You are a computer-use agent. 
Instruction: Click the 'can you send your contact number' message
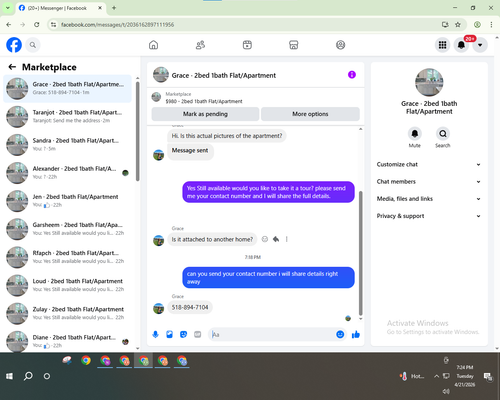click(268, 277)
